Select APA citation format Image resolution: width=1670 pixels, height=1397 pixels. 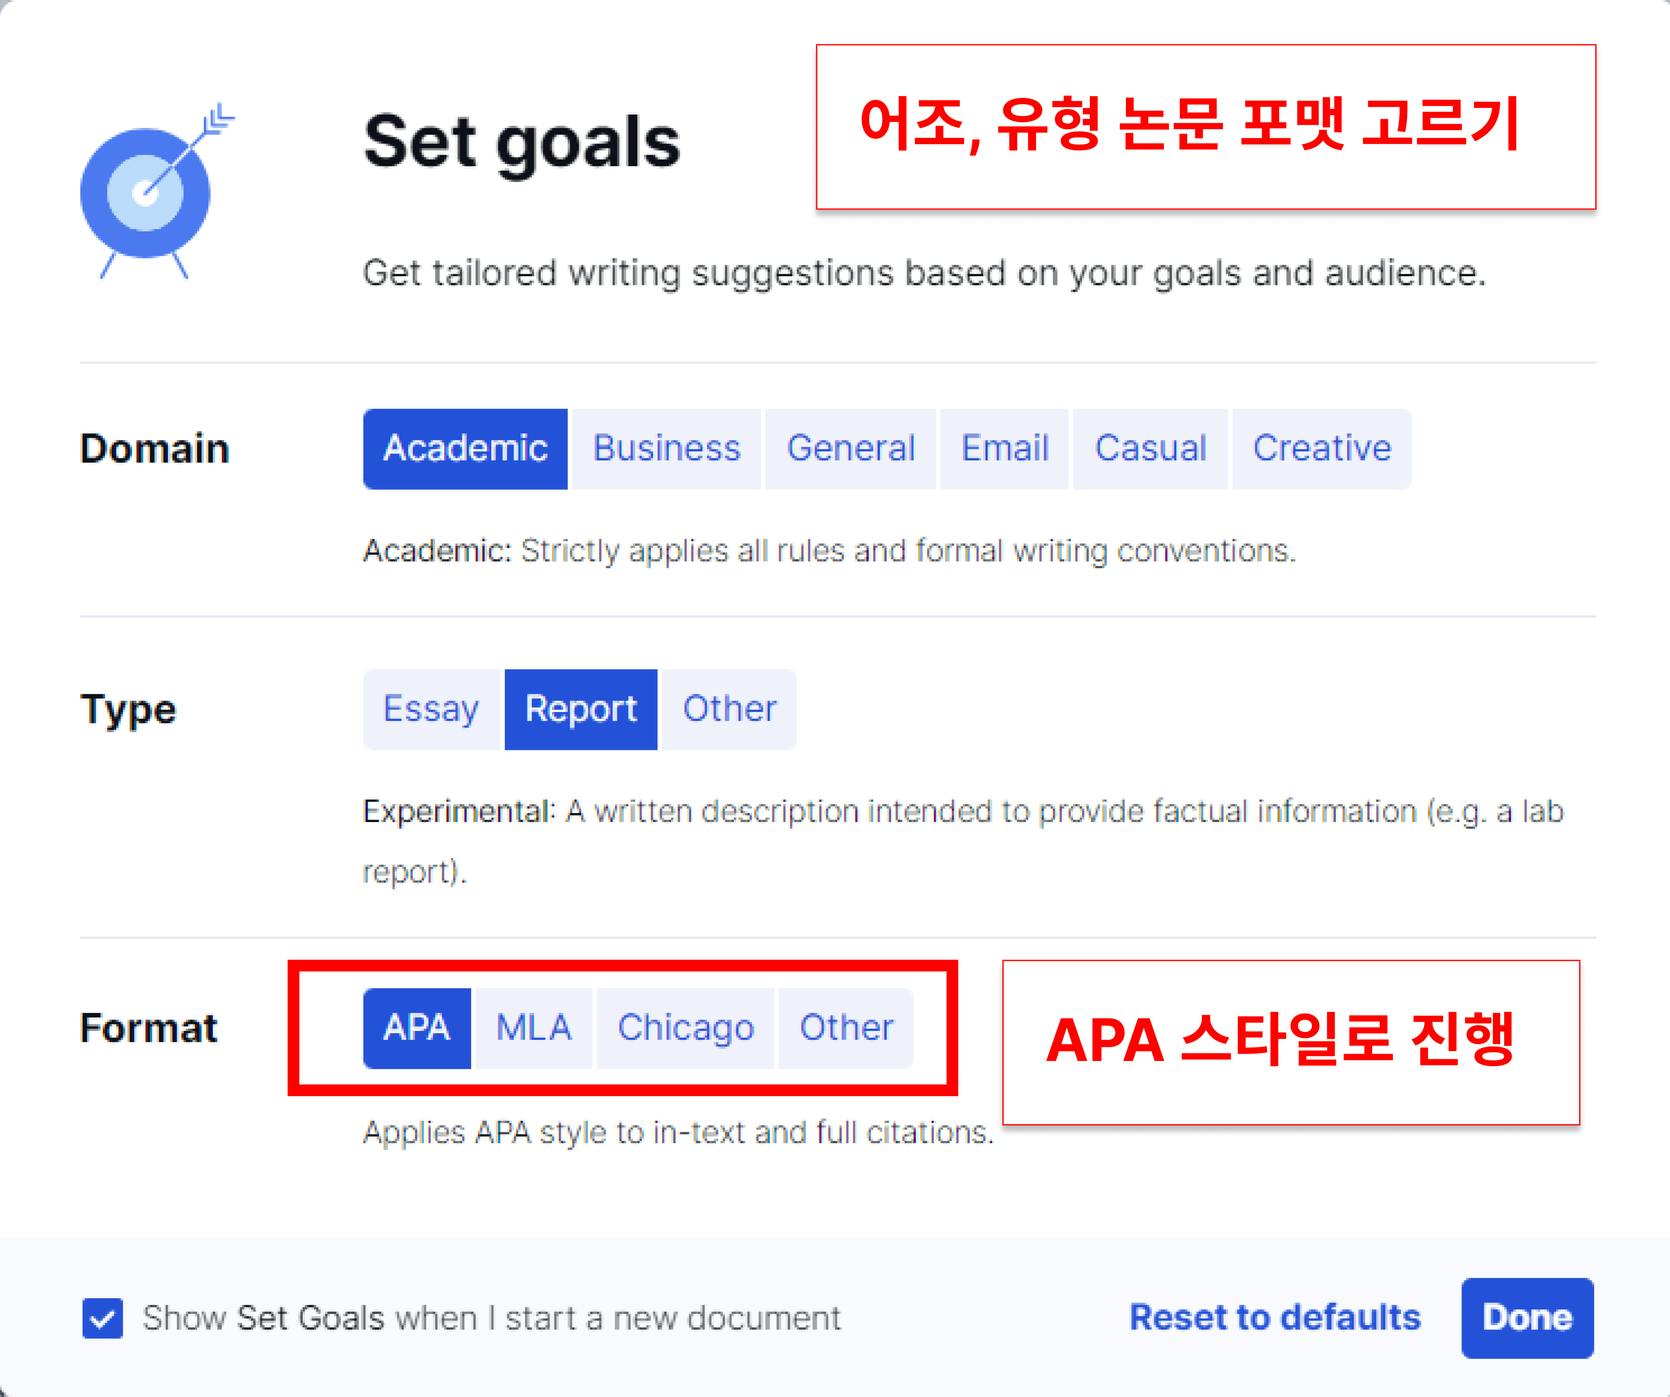tap(417, 1028)
